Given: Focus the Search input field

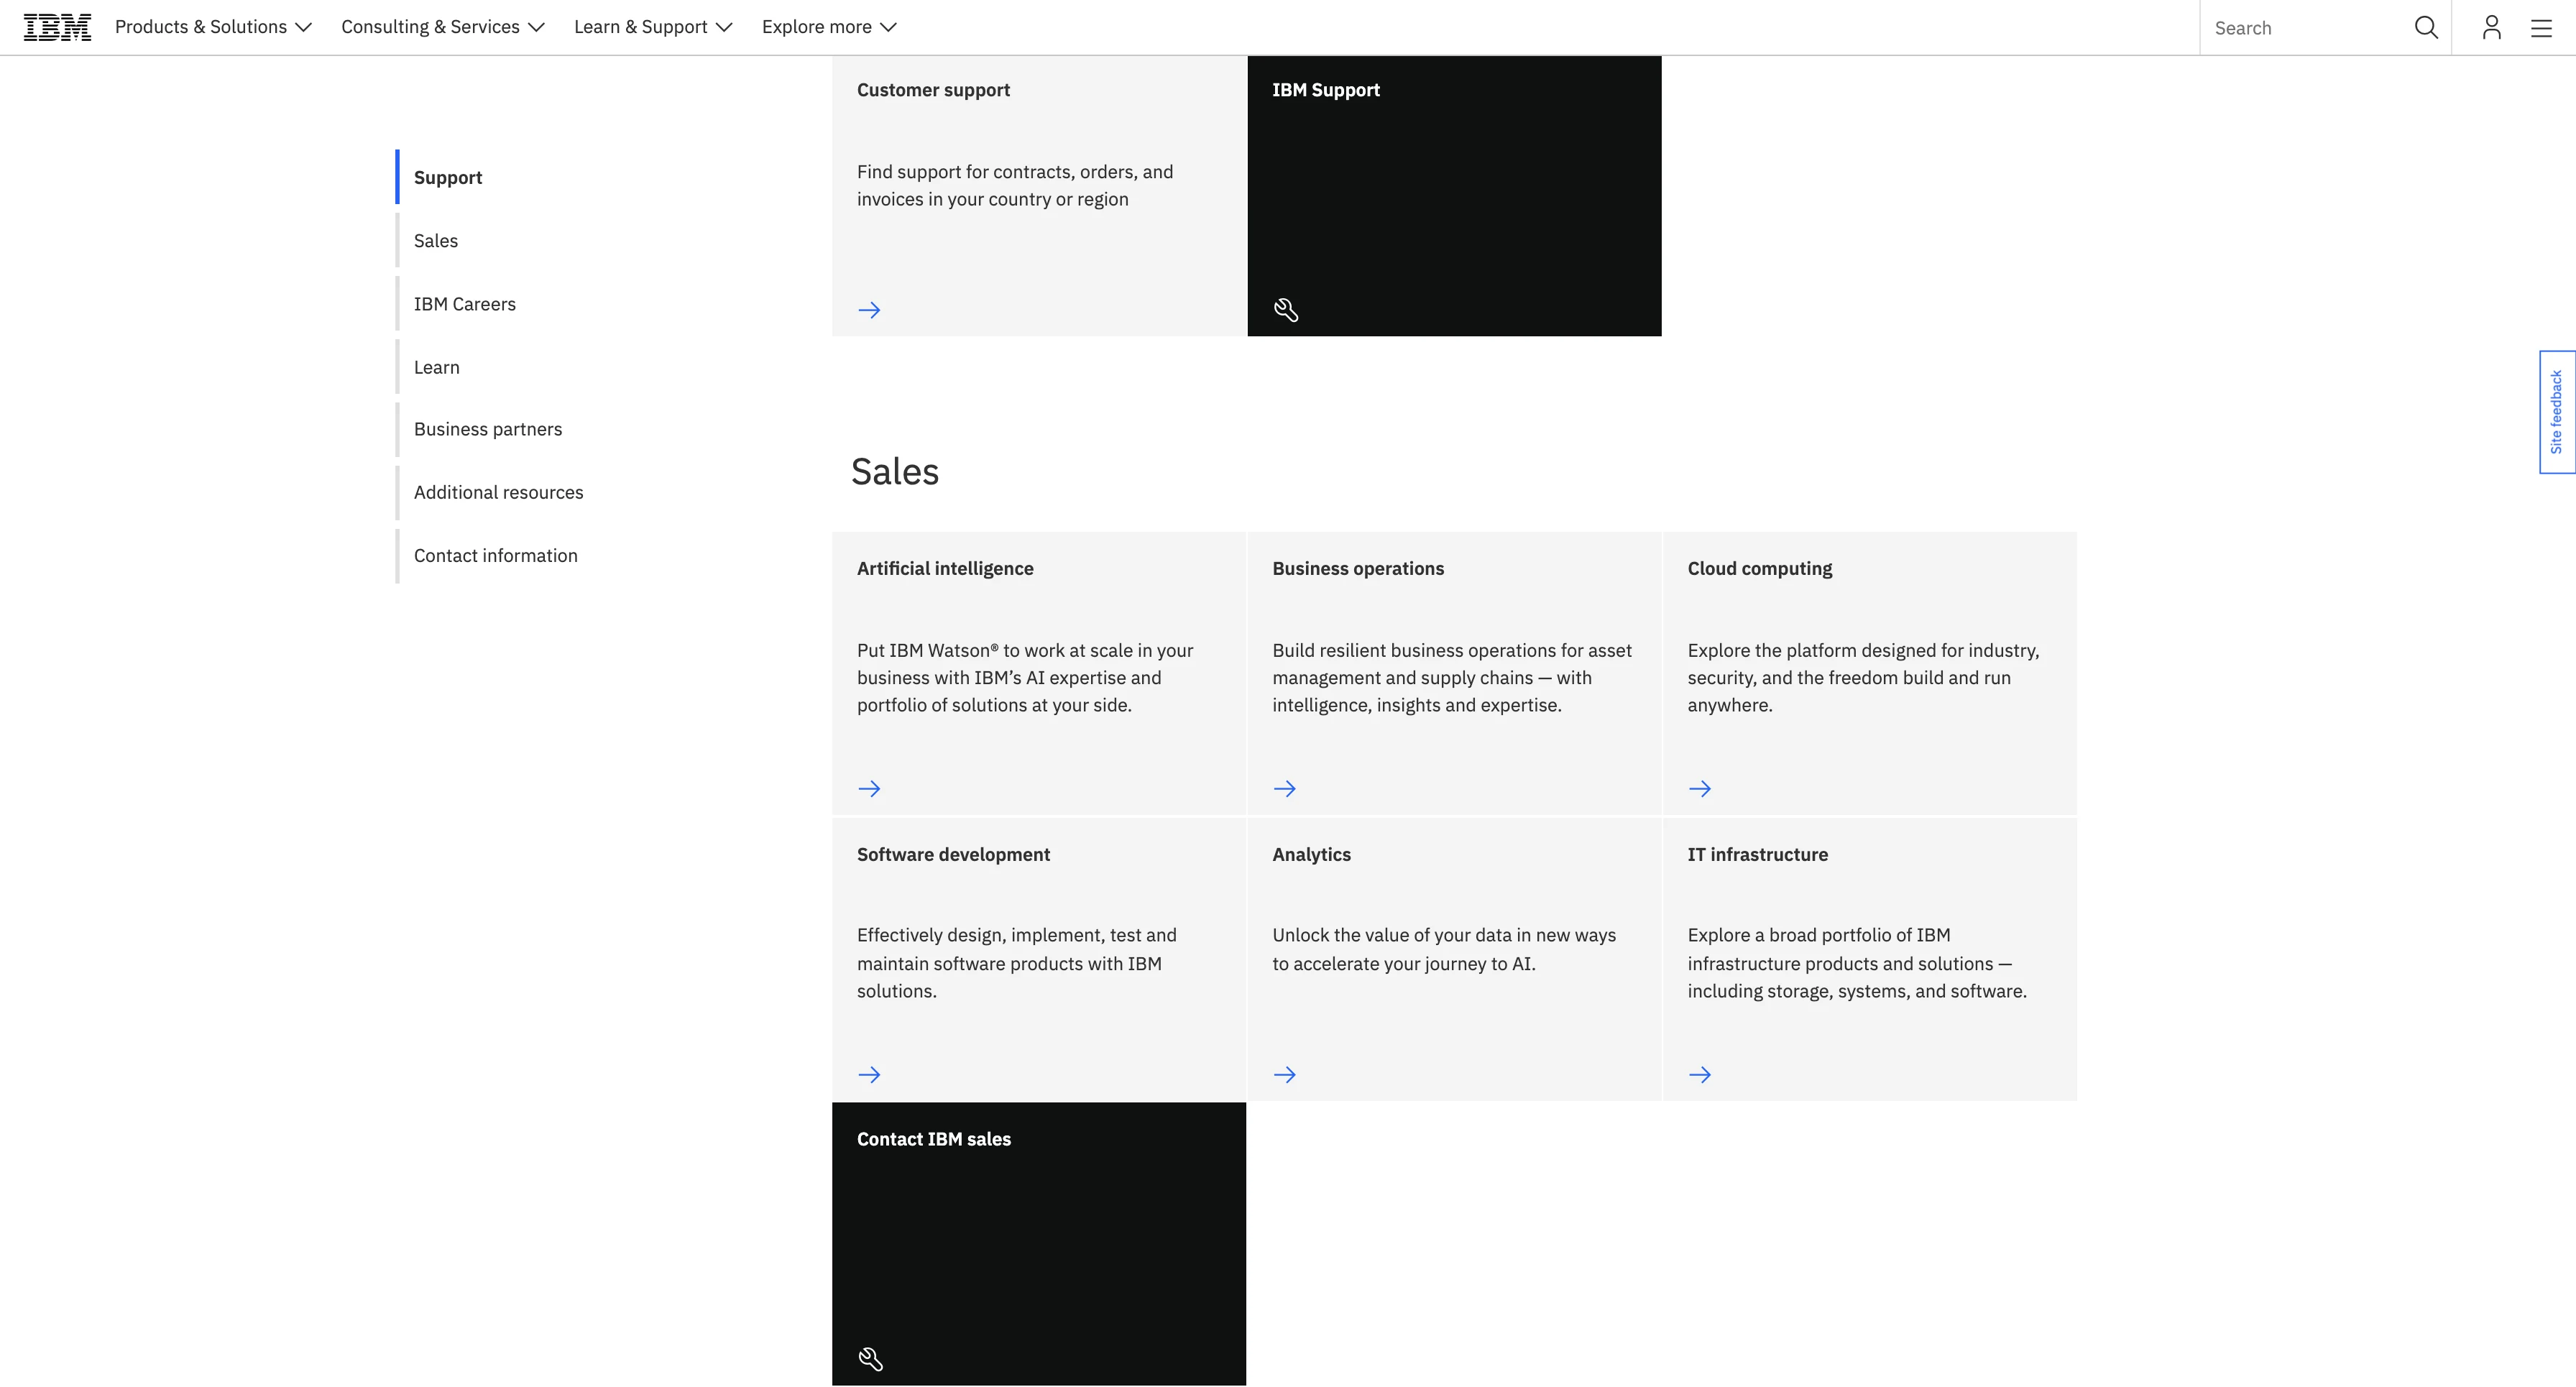Looking at the screenshot, I should coord(2305,28).
